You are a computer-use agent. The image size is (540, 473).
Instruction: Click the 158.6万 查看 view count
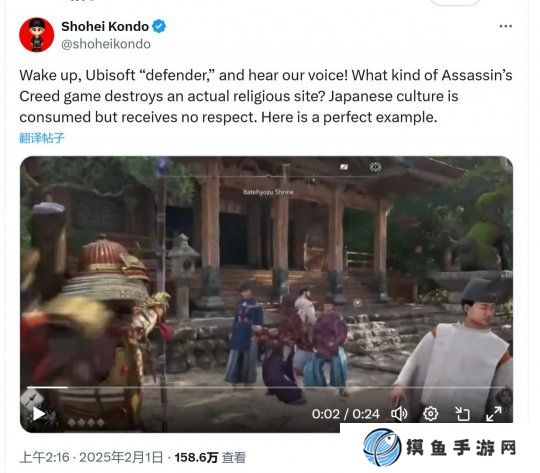point(210,457)
